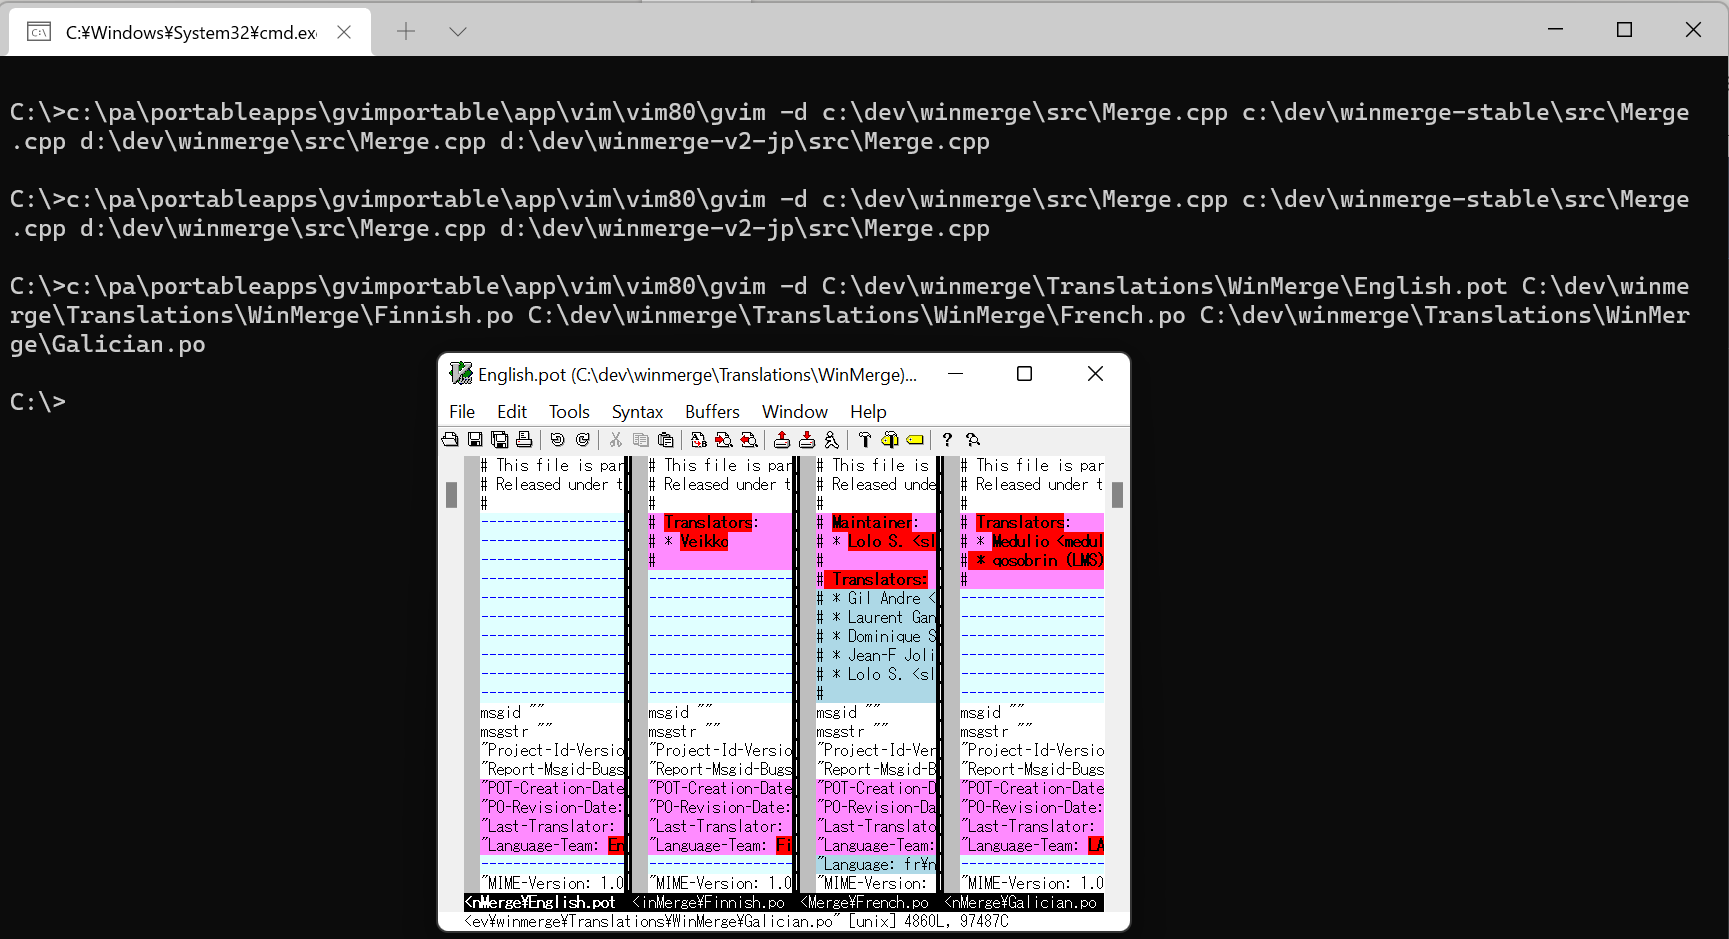The image size is (1729, 939).
Task: Click the Cut scissors icon
Action: [616, 440]
